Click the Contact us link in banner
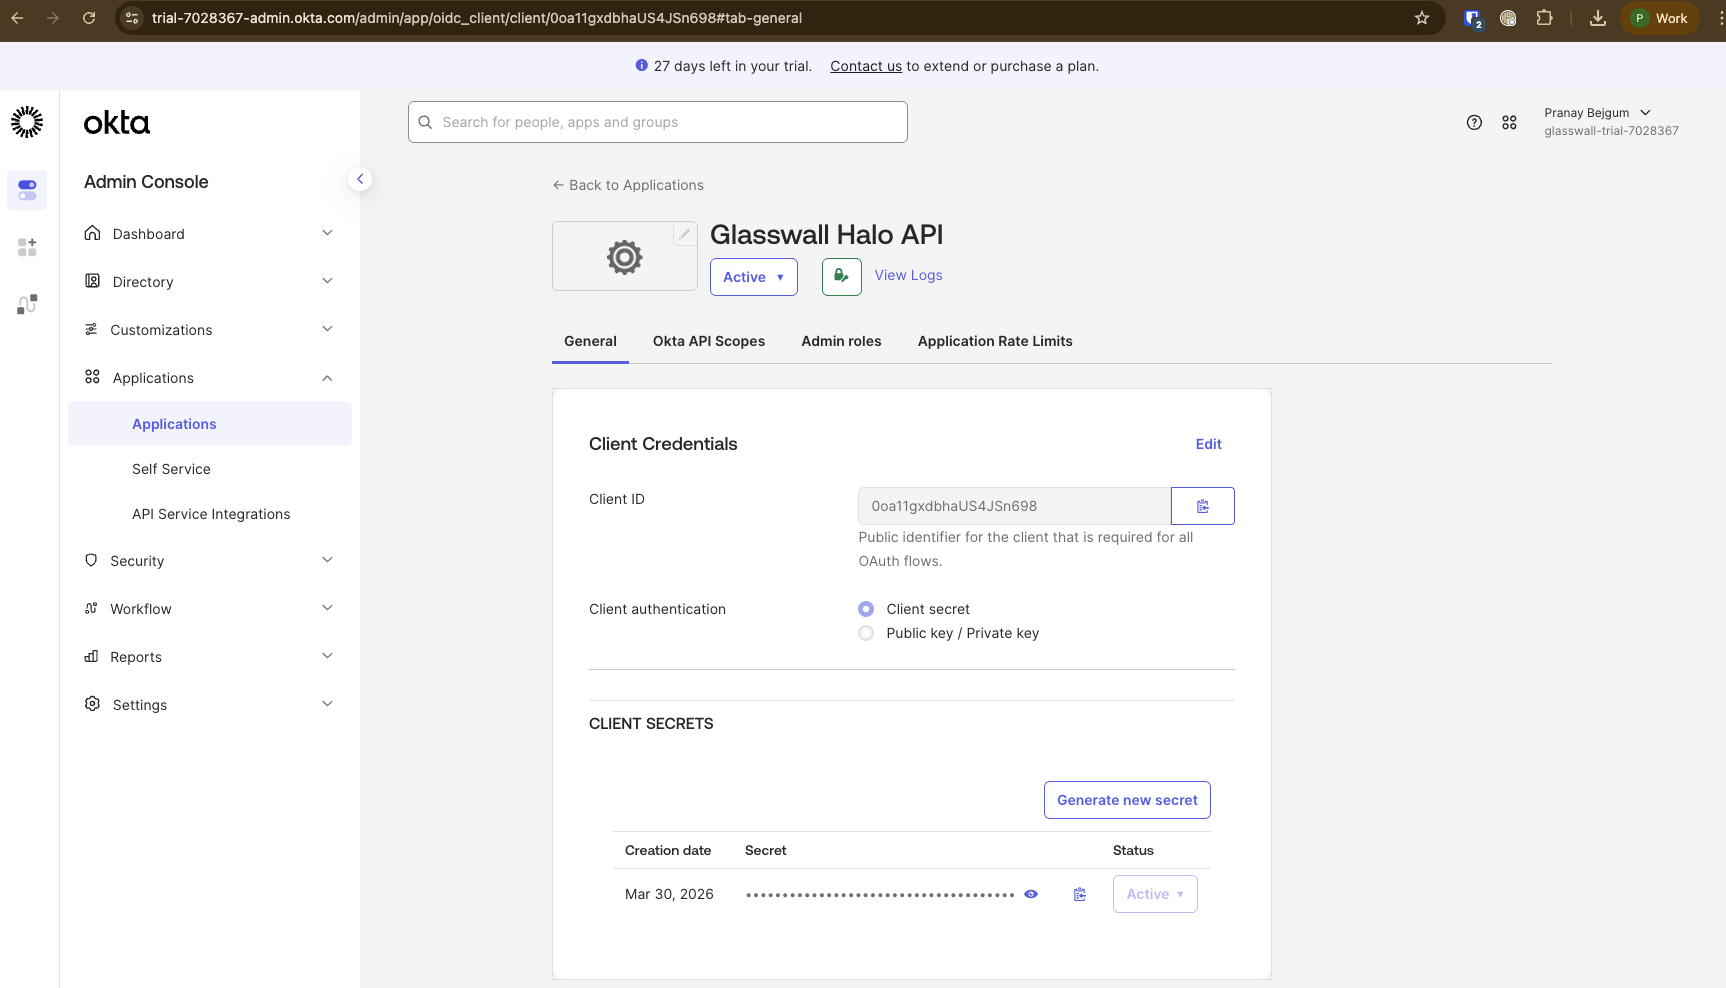1726x988 pixels. point(866,66)
